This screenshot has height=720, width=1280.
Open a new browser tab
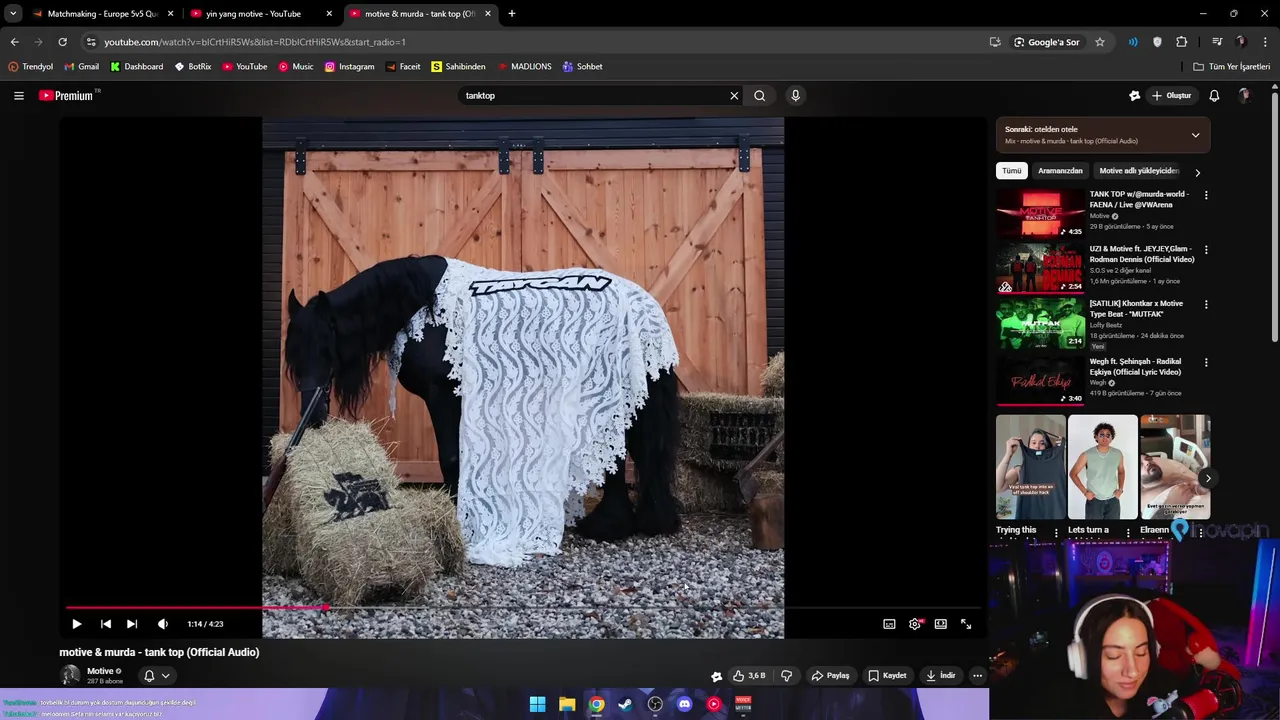click(x=512, y=14)
